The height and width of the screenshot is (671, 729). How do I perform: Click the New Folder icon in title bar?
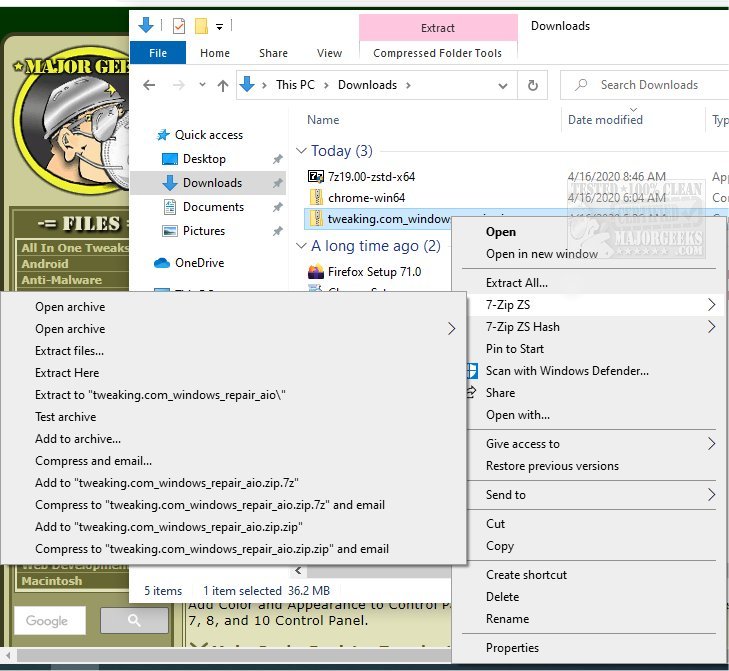(x=201, y=25)
